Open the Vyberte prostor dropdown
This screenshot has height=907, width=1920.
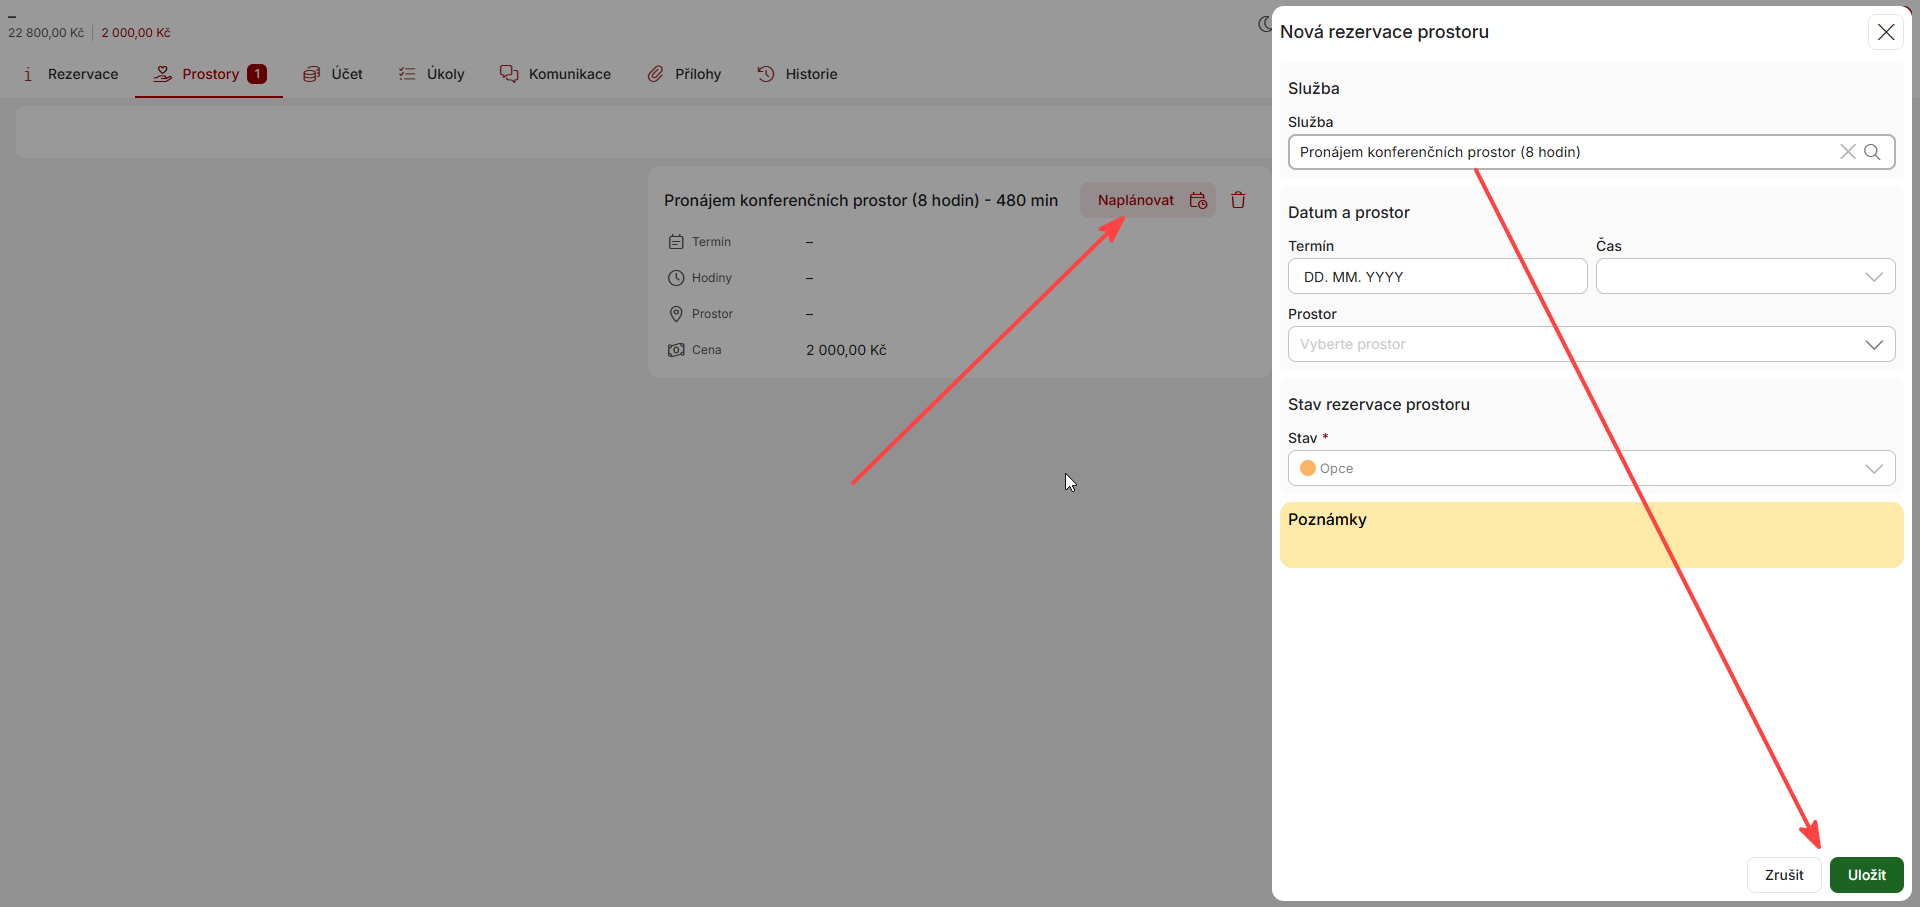[1591, 344]
